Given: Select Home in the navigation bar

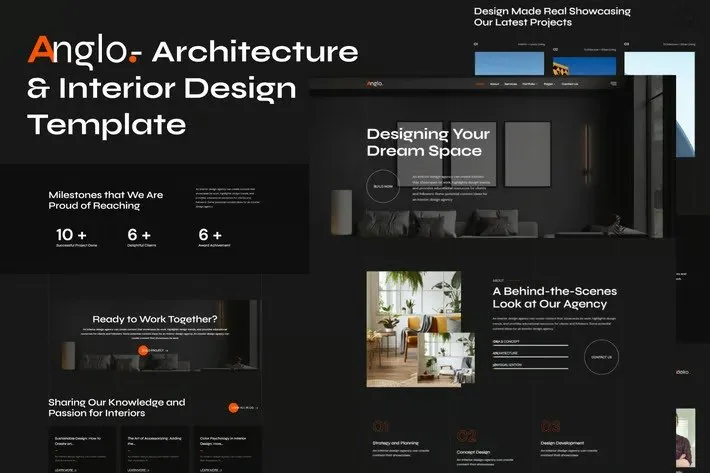Looking at the screenshot, I should (x=480, y=84).
